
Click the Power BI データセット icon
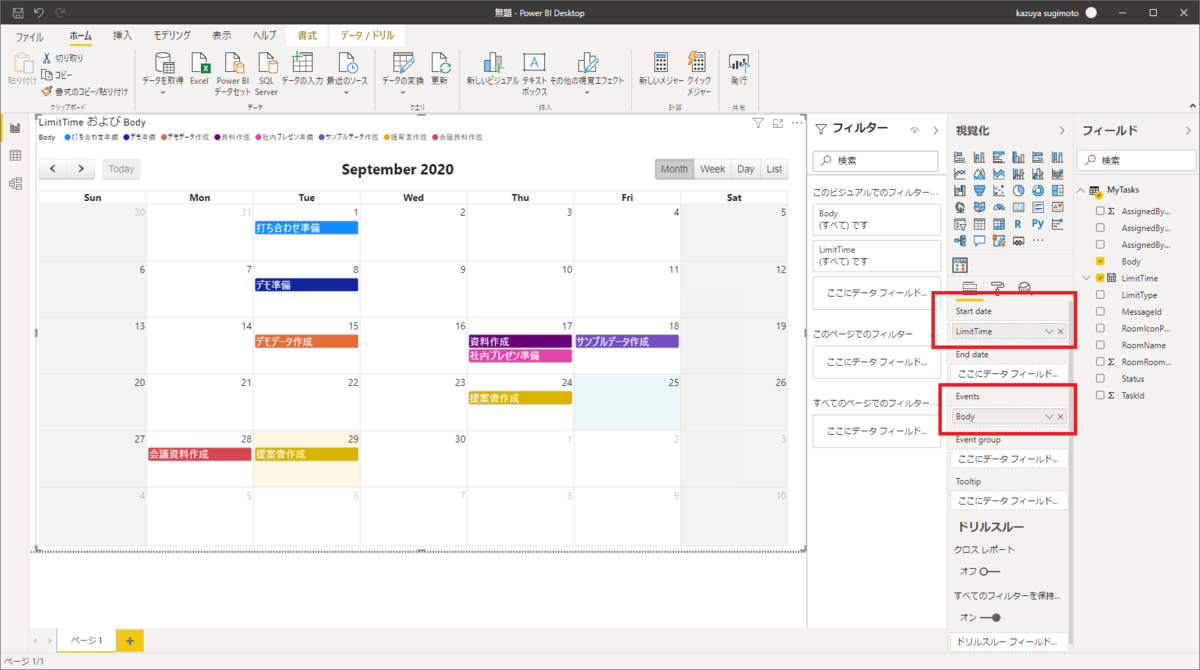(x=234, y=63)
